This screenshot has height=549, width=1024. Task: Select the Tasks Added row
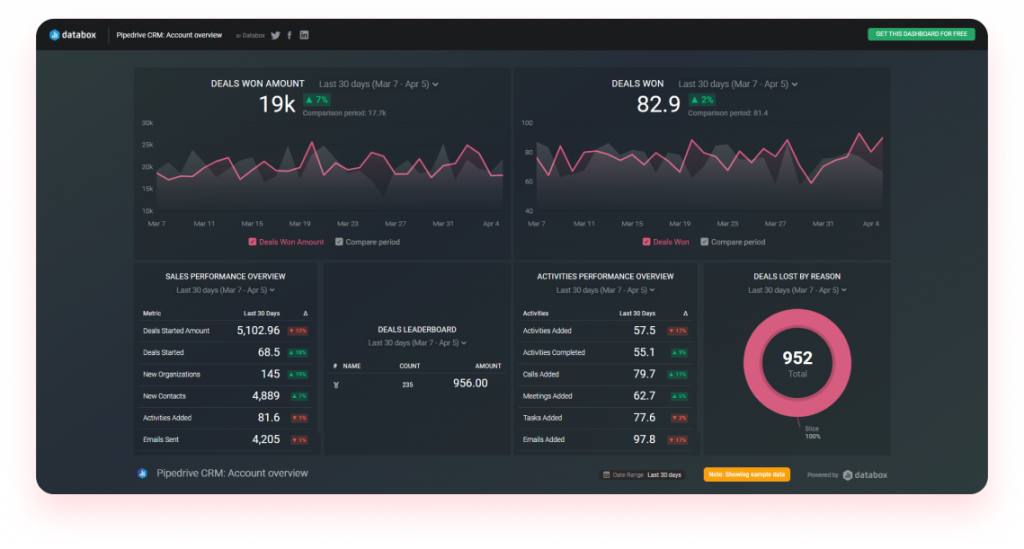pyautogui.click(x=605, y=418)
